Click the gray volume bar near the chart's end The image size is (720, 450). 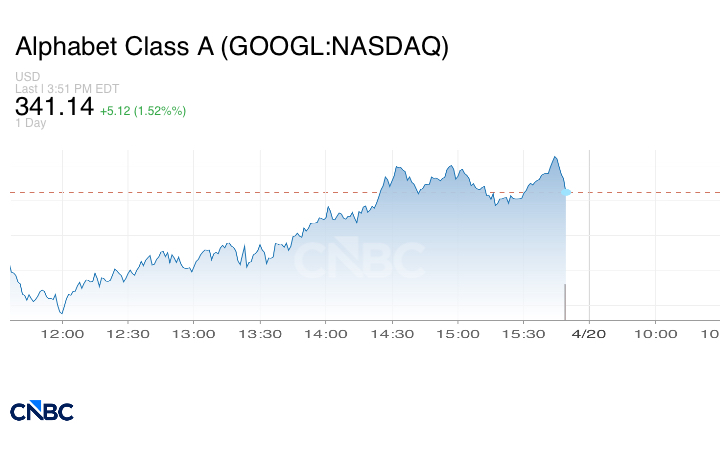click(566, 301)
